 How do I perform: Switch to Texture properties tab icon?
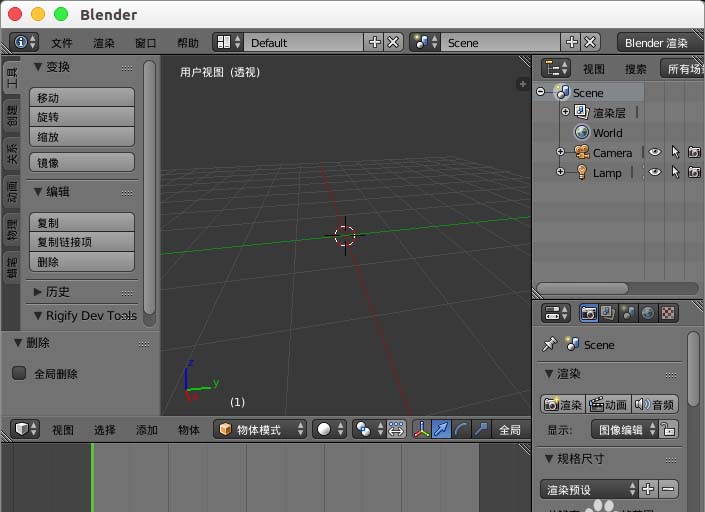pyautogui.click(x=668, y=313)
